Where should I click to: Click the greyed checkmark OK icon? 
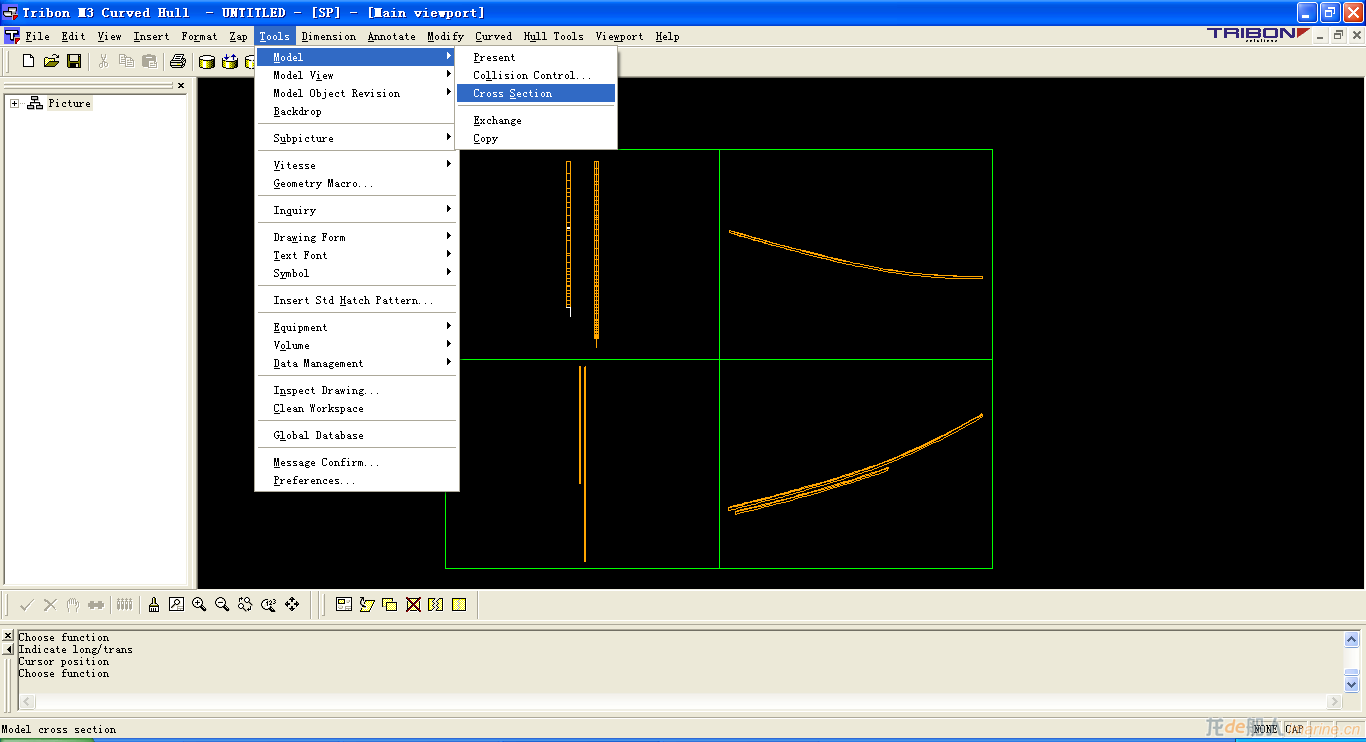coord(27,604)
